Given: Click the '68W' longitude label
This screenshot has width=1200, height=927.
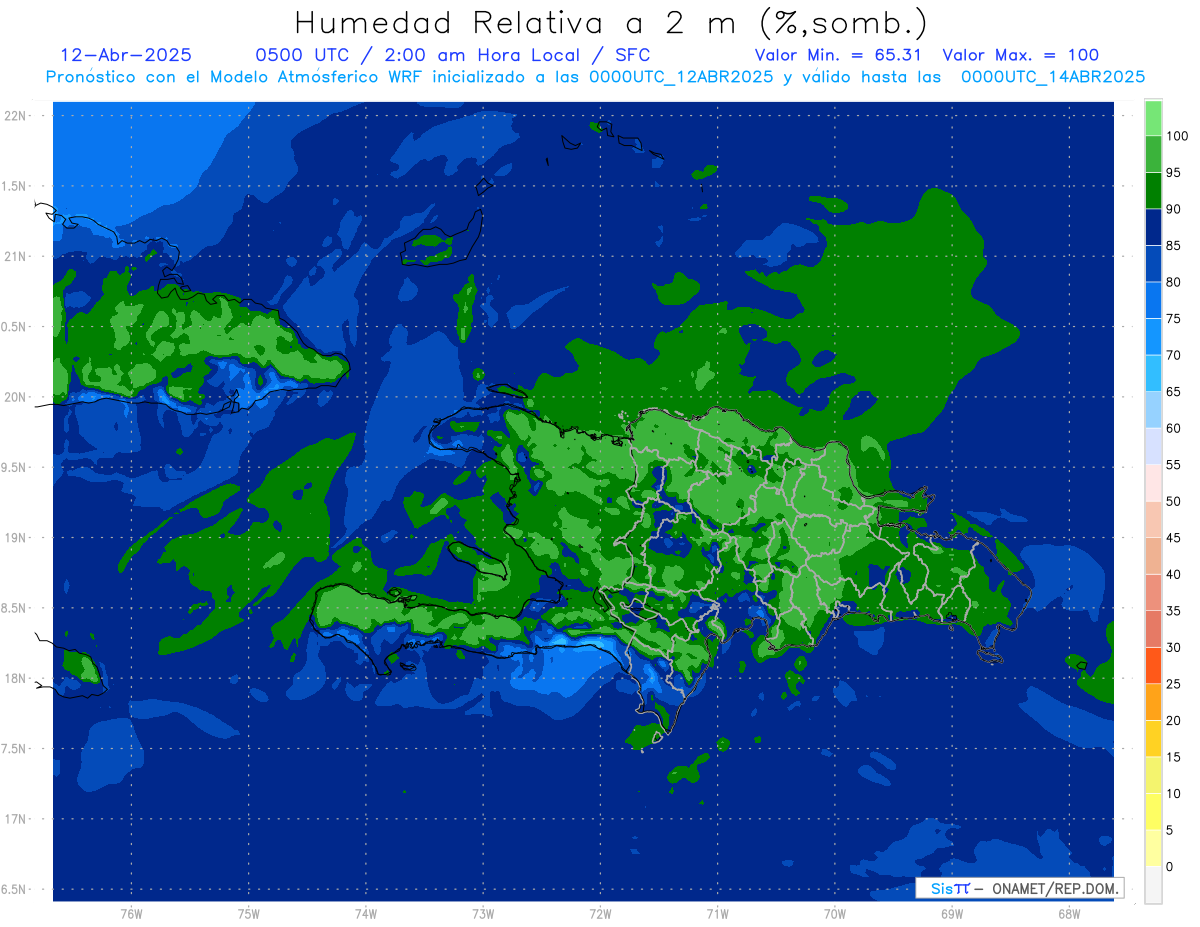Looking at the screenshot, I should pyautogui.click(x=1069, y=913).
